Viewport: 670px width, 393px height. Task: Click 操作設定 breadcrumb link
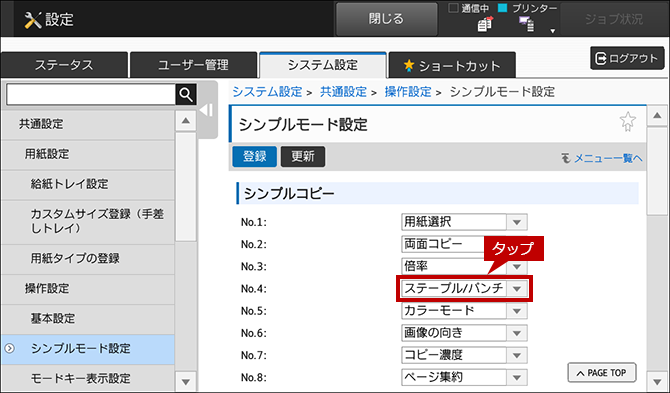pyautogui.click(x=408, y=92)
